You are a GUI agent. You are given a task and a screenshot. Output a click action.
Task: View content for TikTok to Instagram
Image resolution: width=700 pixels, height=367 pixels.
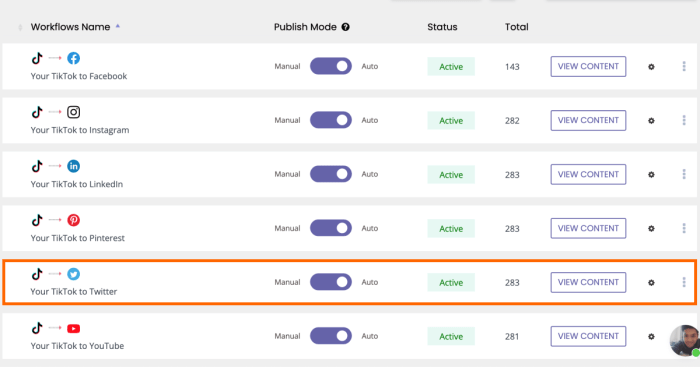point(588,121)
